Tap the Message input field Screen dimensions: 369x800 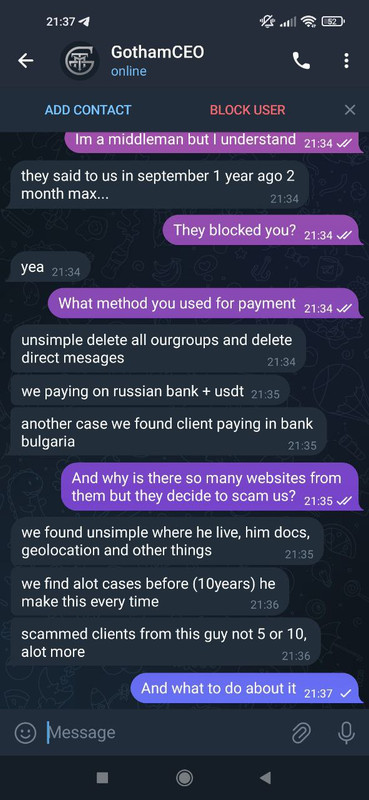pos(163,733)
